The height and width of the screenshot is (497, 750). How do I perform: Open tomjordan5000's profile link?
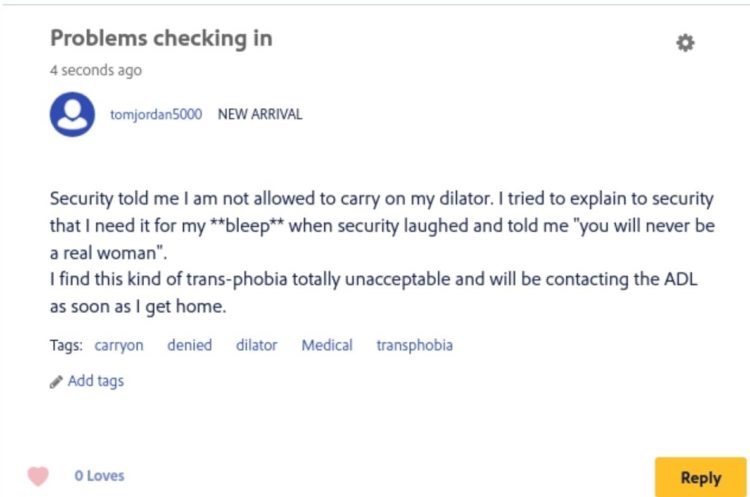click(x=155, y=114)
